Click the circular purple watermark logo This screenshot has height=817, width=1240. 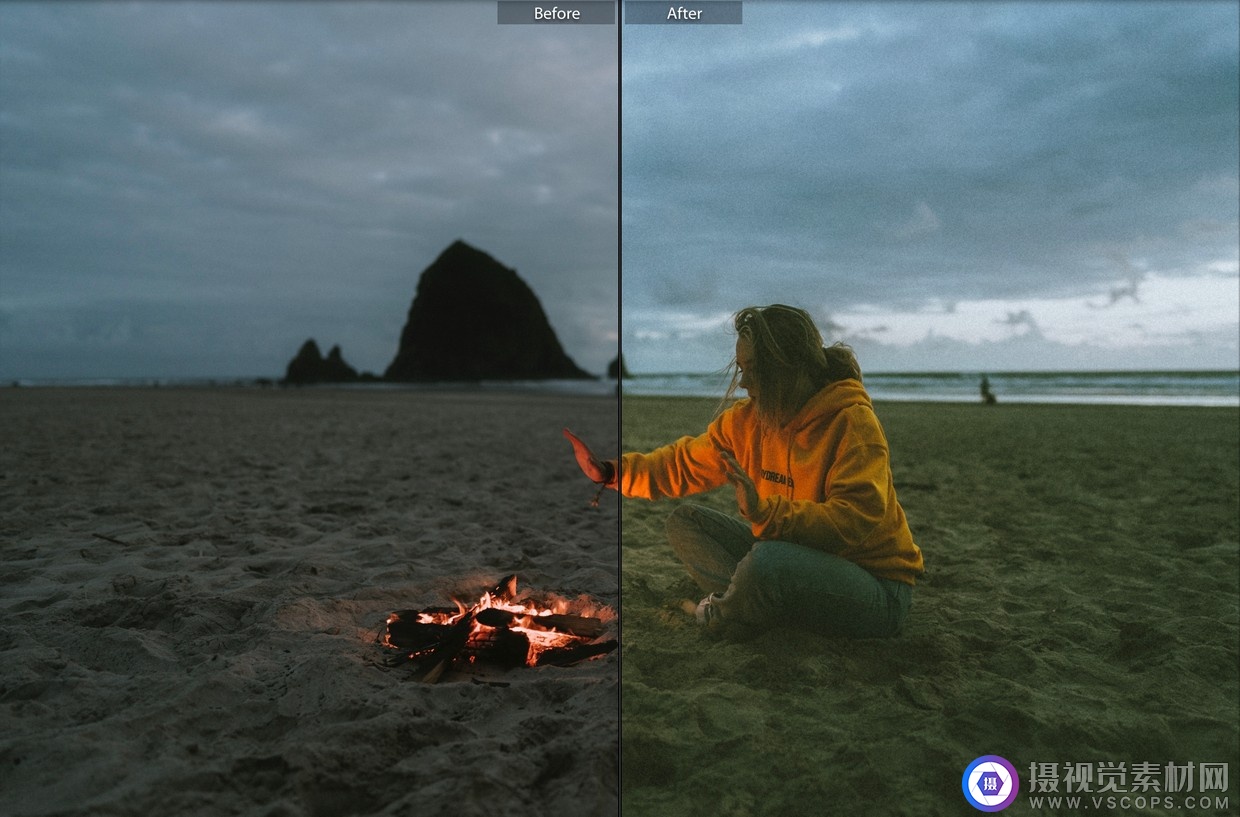coord(989,783)
